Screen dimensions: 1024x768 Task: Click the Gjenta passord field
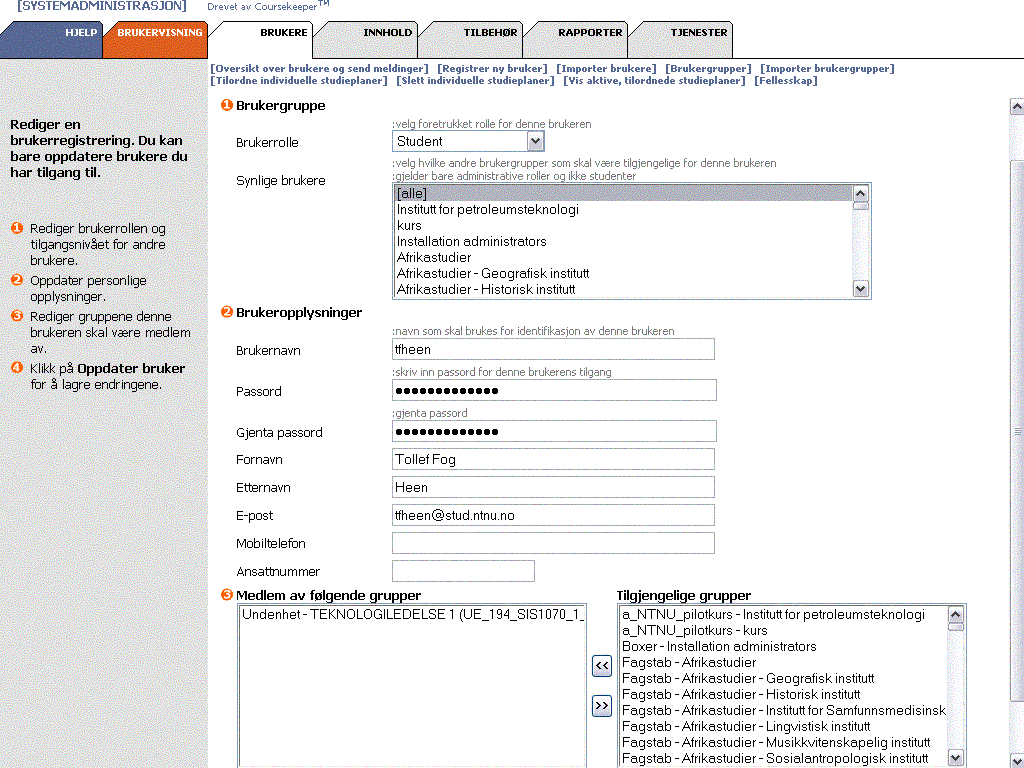554,431
